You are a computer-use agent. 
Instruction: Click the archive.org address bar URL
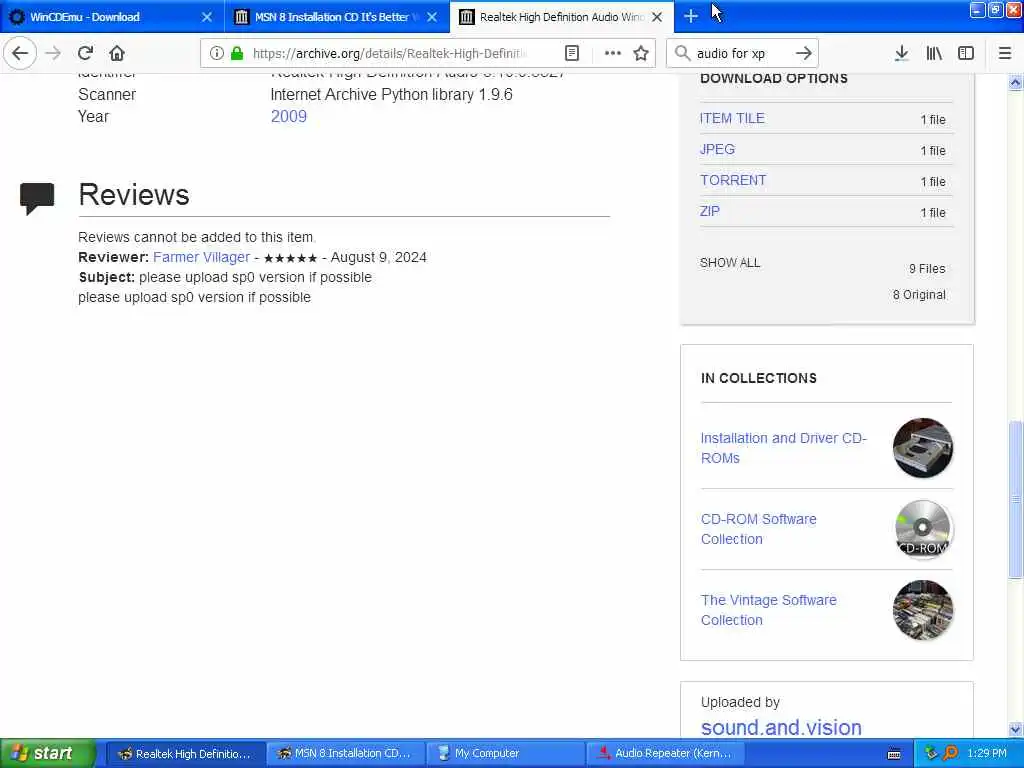click(x=389, y=54)
